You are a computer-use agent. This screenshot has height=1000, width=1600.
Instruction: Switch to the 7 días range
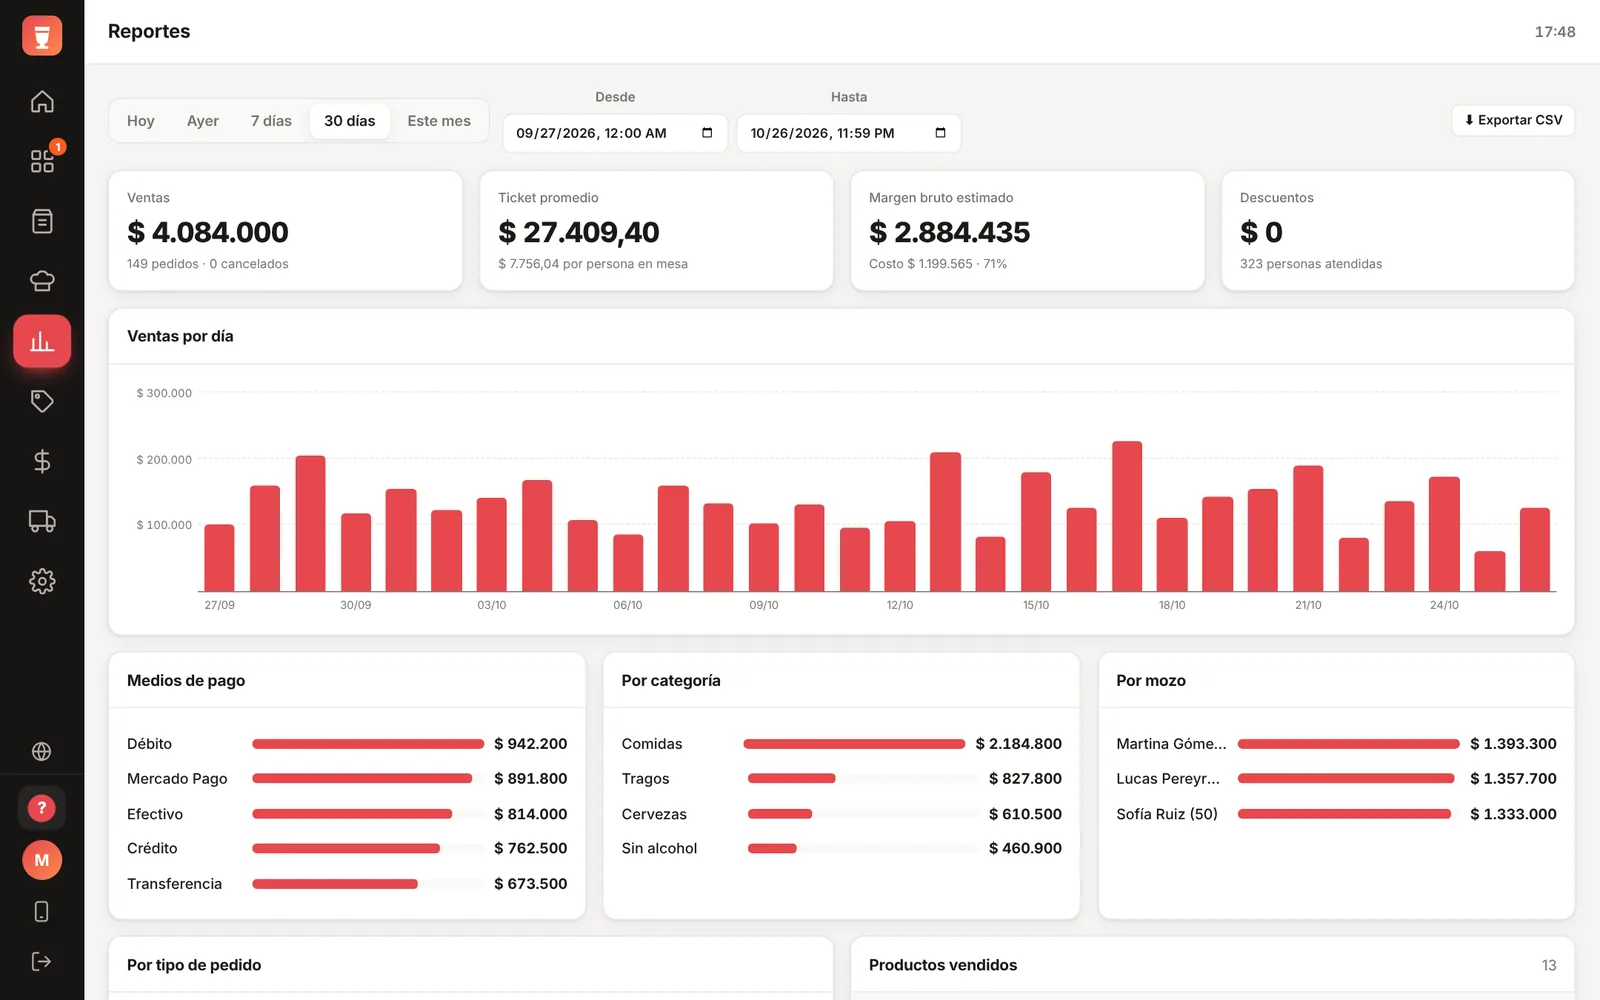(271, 121)
